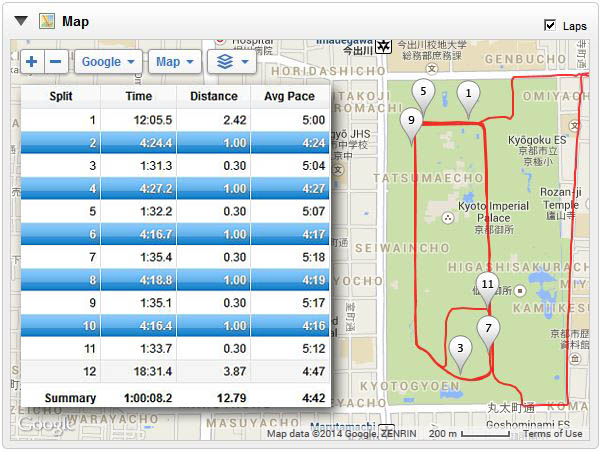Select split 6 time 4:16.7
601x452 pixels.
point(156,234)
